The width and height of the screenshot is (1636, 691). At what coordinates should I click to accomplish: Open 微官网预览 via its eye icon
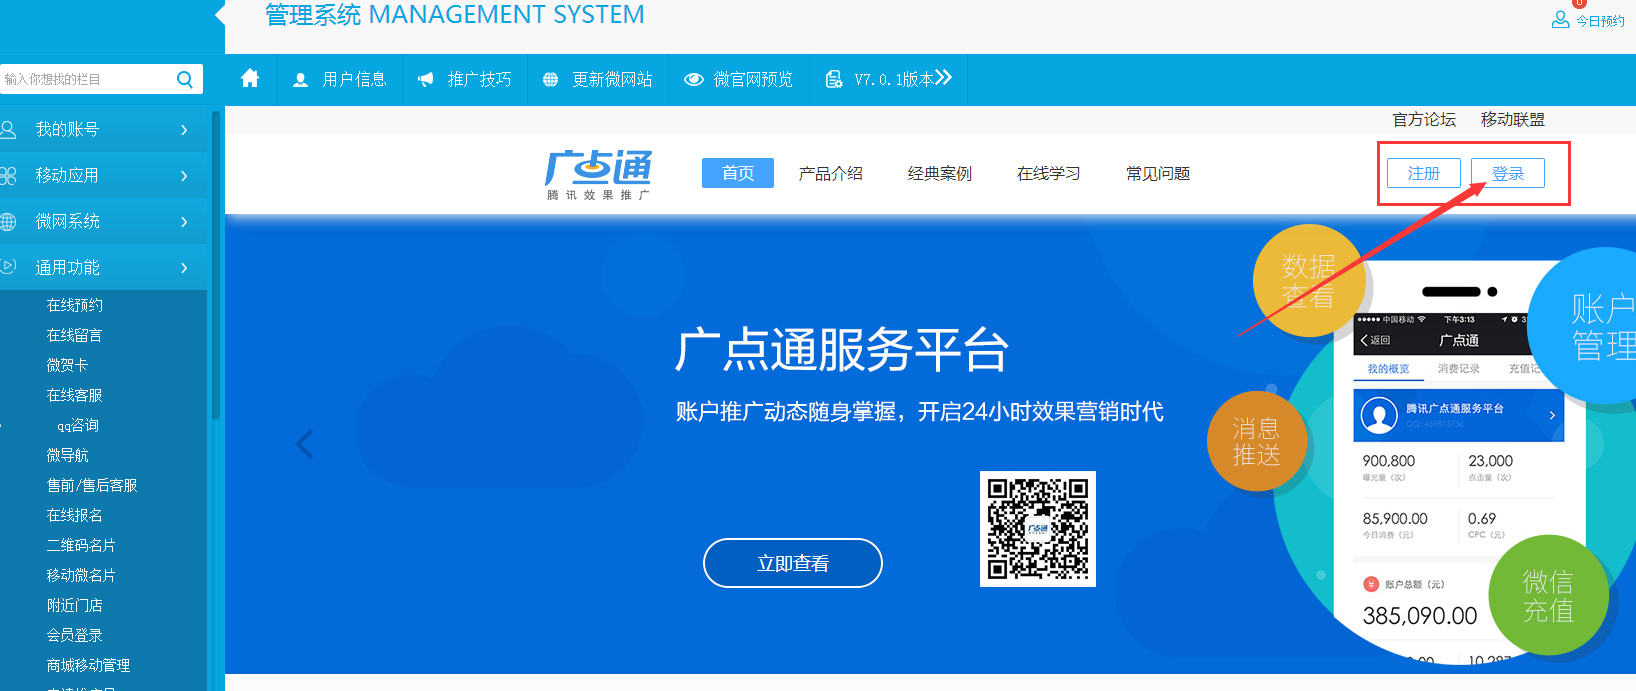point(694,80)
